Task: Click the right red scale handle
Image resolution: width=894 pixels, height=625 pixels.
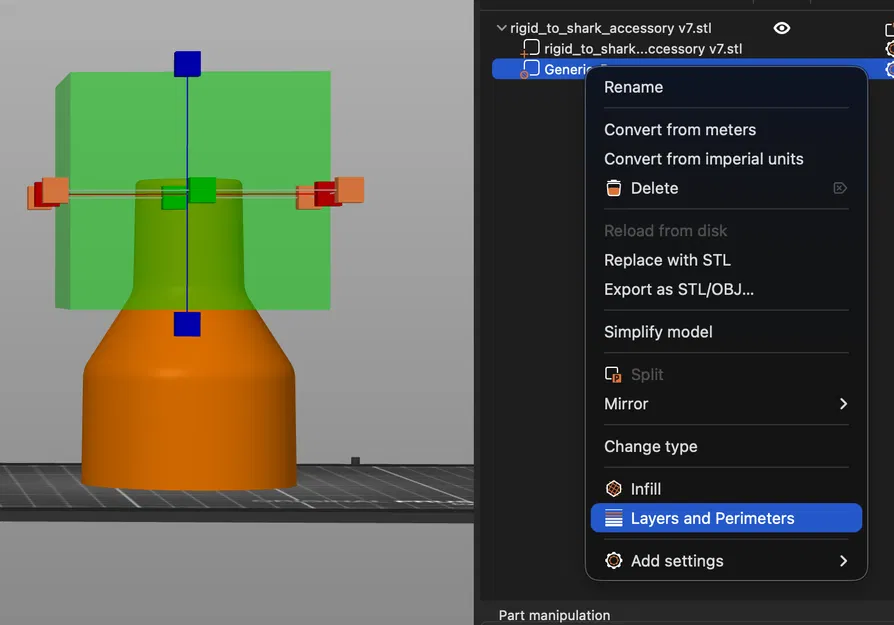Action: click(x=324, y=194)
